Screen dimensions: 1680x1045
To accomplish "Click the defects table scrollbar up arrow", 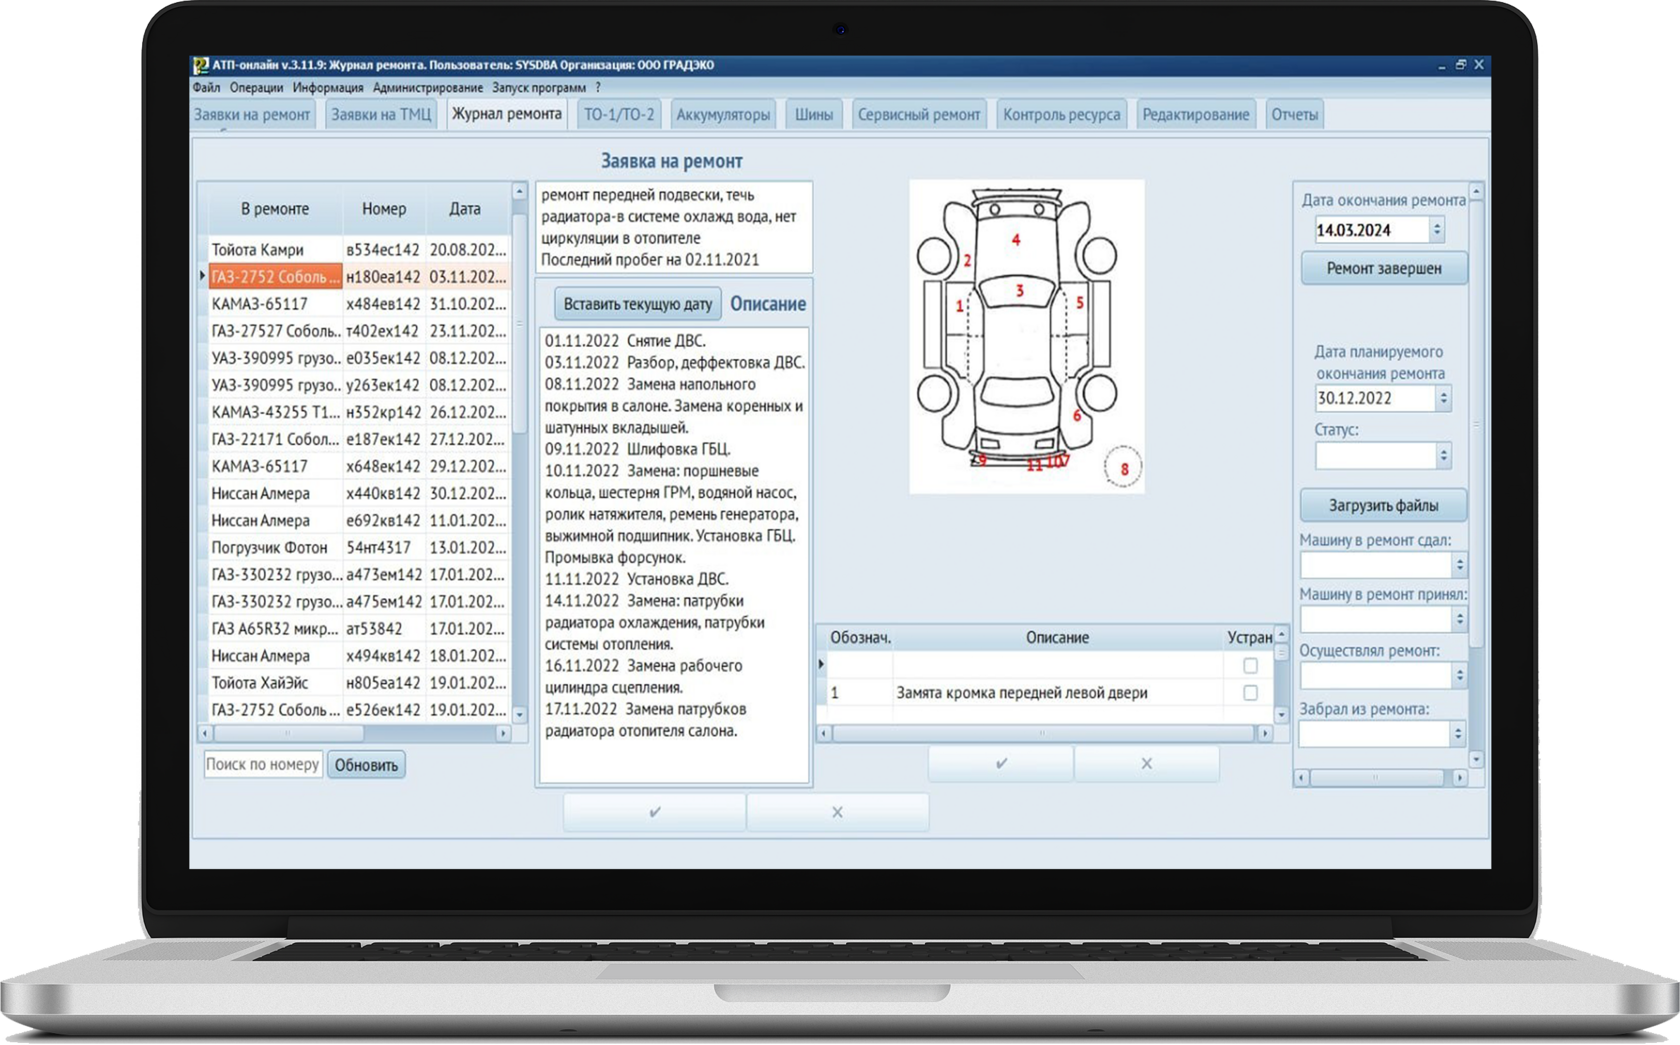I will (x=1281, y=635).
